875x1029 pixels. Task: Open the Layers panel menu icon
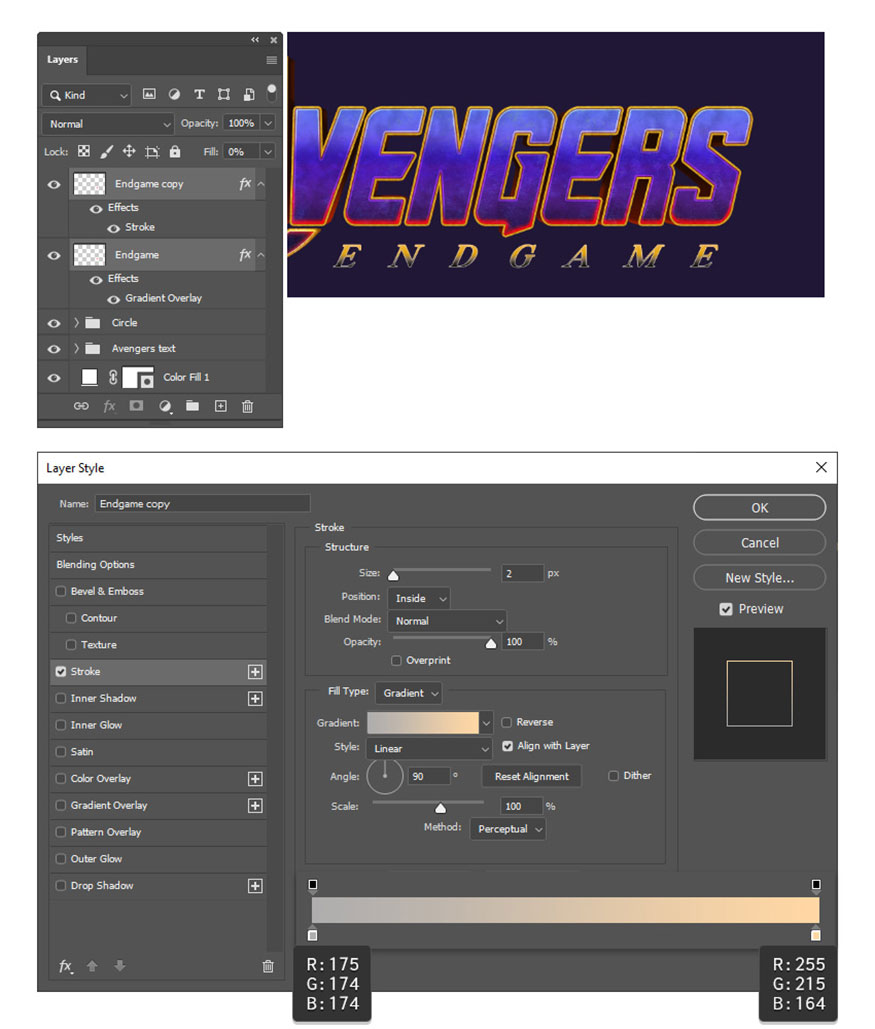click(x=271, y=60)
